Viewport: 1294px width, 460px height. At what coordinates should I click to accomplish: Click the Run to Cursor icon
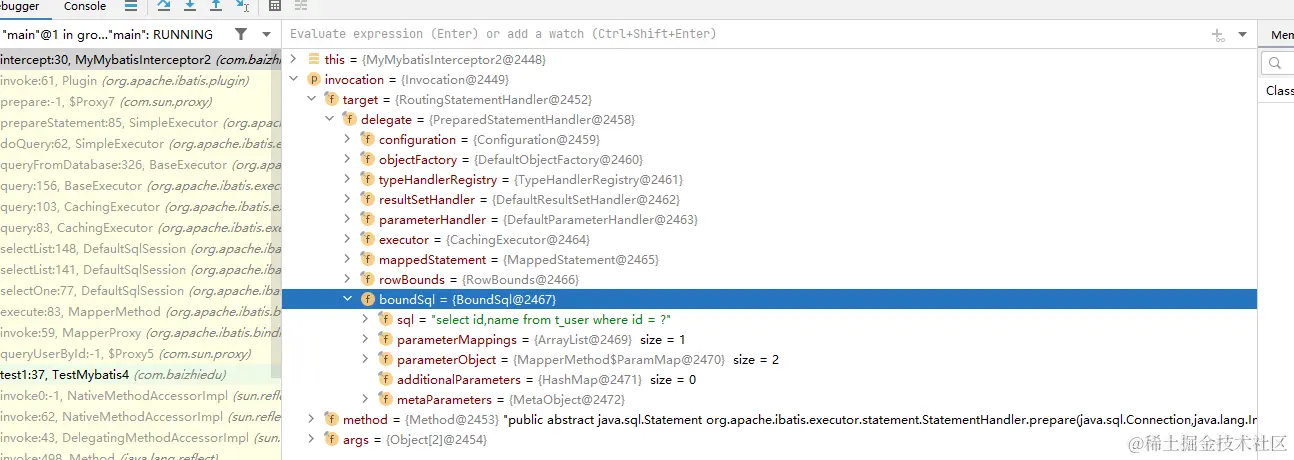point(242,6)
